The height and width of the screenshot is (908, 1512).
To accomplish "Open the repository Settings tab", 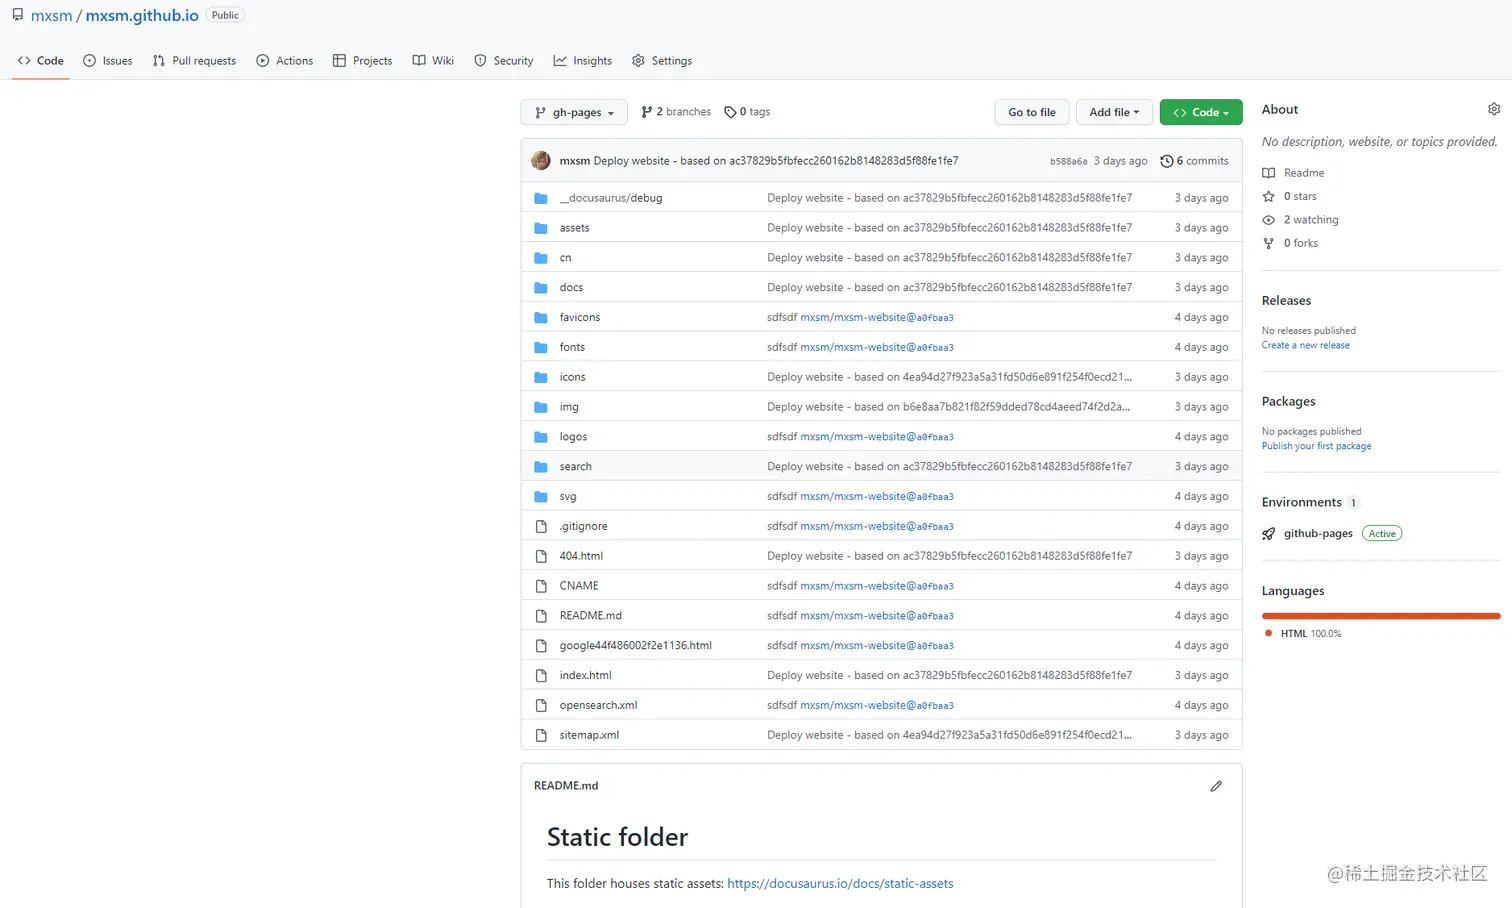I will tap(662, 61).
